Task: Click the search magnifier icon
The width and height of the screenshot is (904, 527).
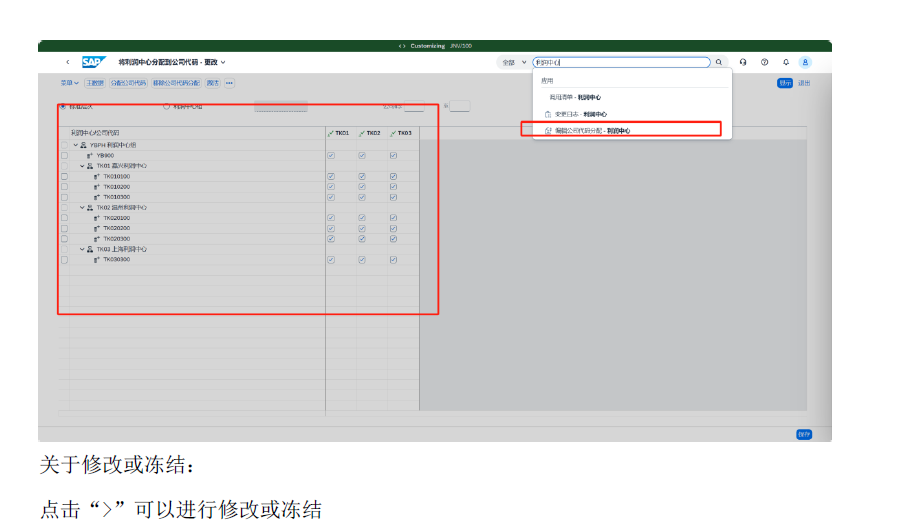Action: pos(718,62)
